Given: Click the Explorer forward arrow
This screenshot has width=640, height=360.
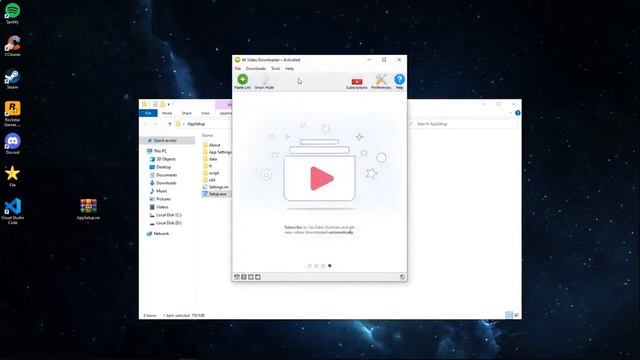Looking at the screenshot, I should click(x=155, y=124).
